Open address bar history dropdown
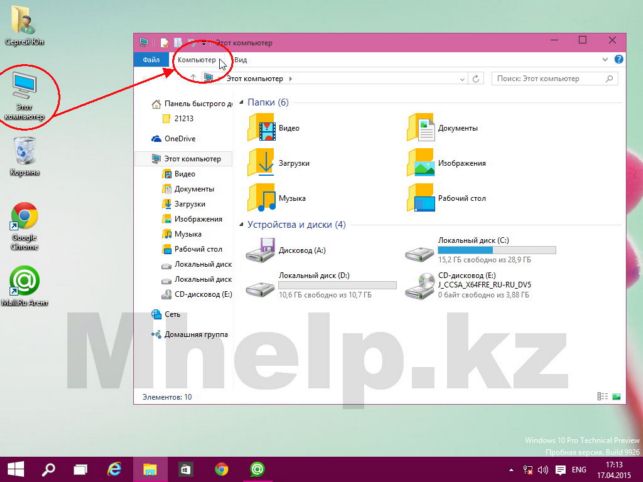This screenshot has width=643, height=482. (462, 79)
